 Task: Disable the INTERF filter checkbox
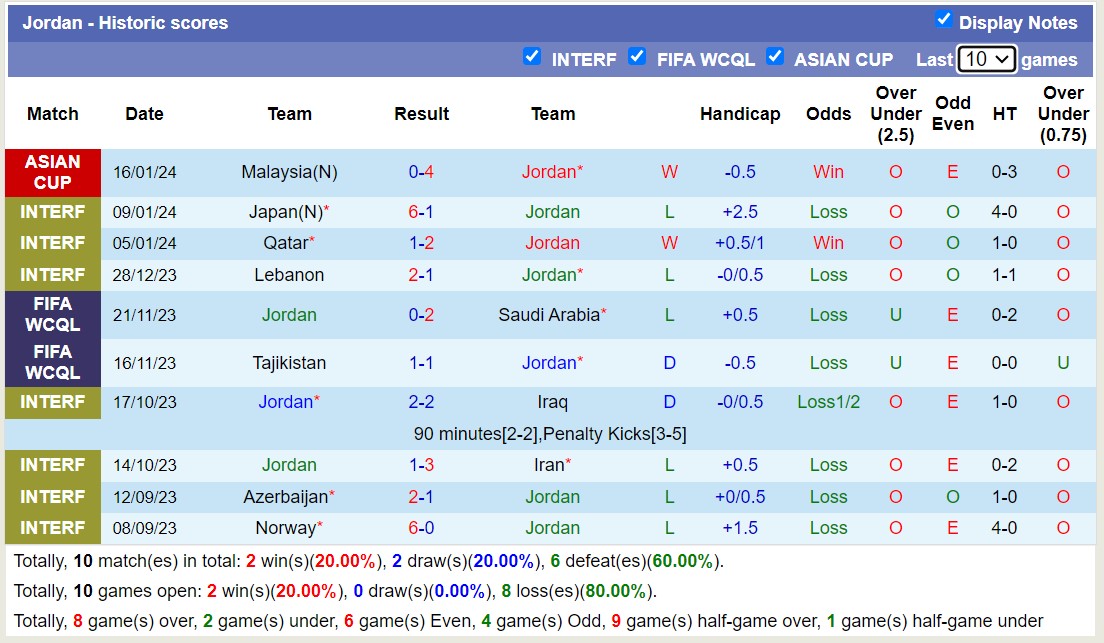[532, 58]
